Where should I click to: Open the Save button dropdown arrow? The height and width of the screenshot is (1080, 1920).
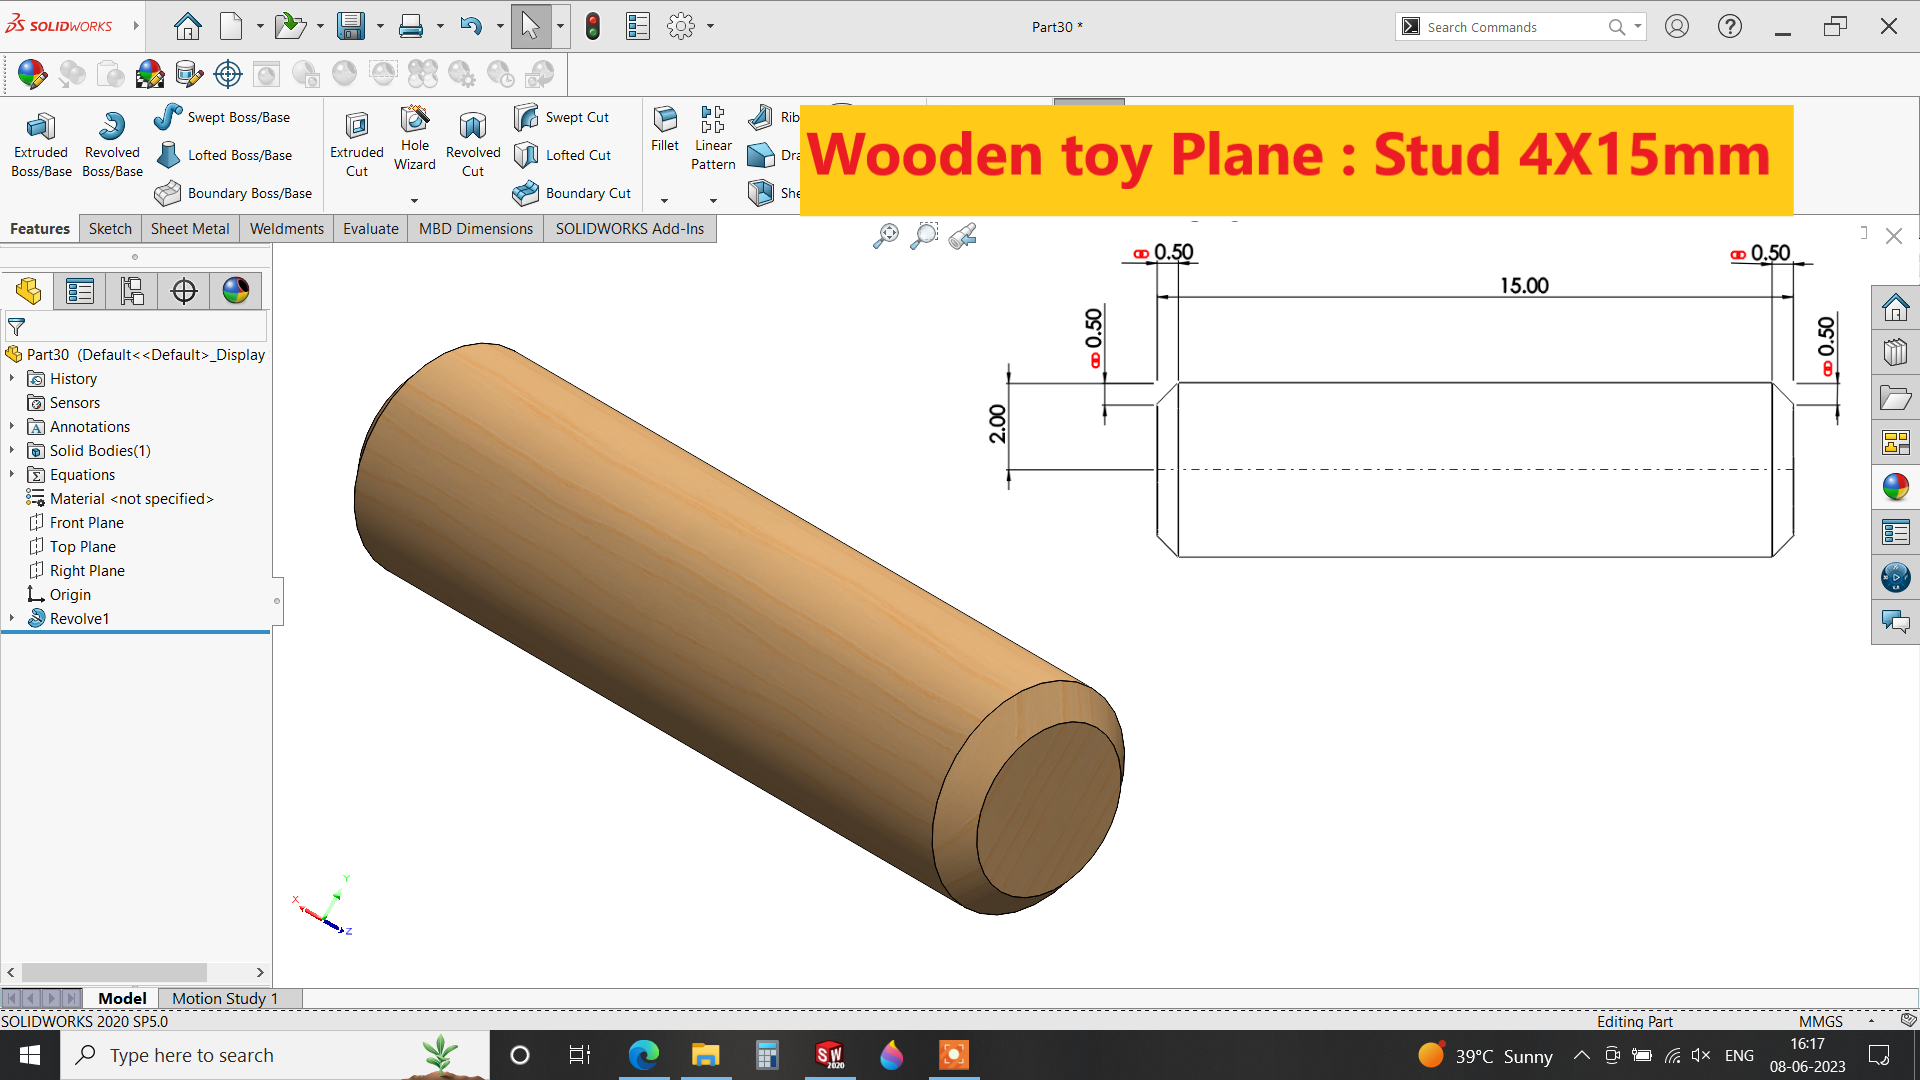pos(380,26)
